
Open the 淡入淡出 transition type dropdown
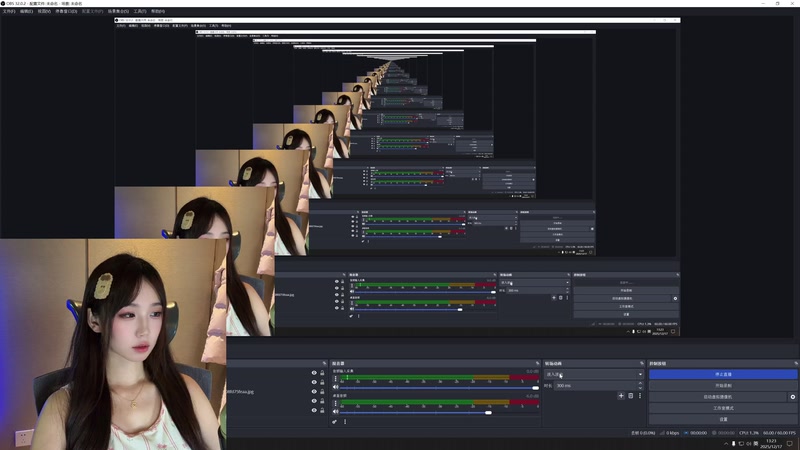pos(594,374)
